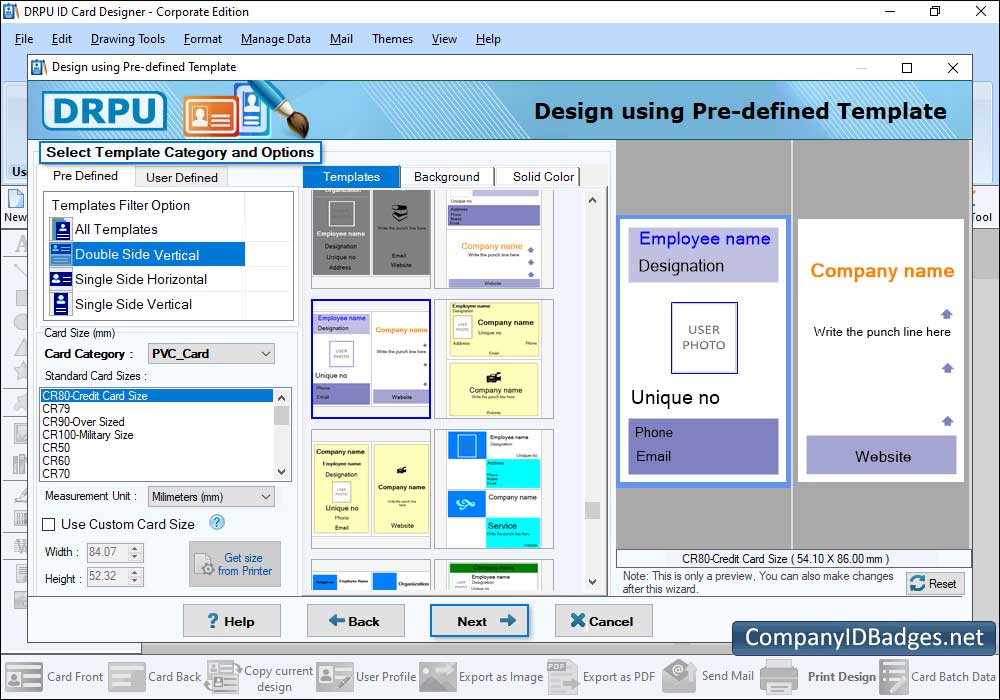
Task: Click card sizes list scroll down arrow
Action: coord(281,472)
